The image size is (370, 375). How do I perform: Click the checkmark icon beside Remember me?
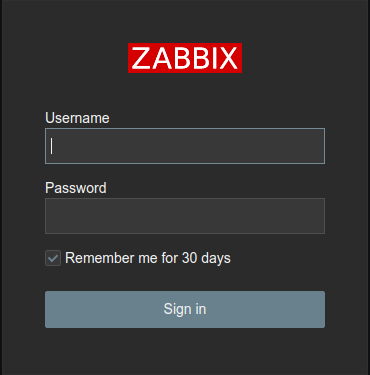pyautogui.click(x=53, y=258)
